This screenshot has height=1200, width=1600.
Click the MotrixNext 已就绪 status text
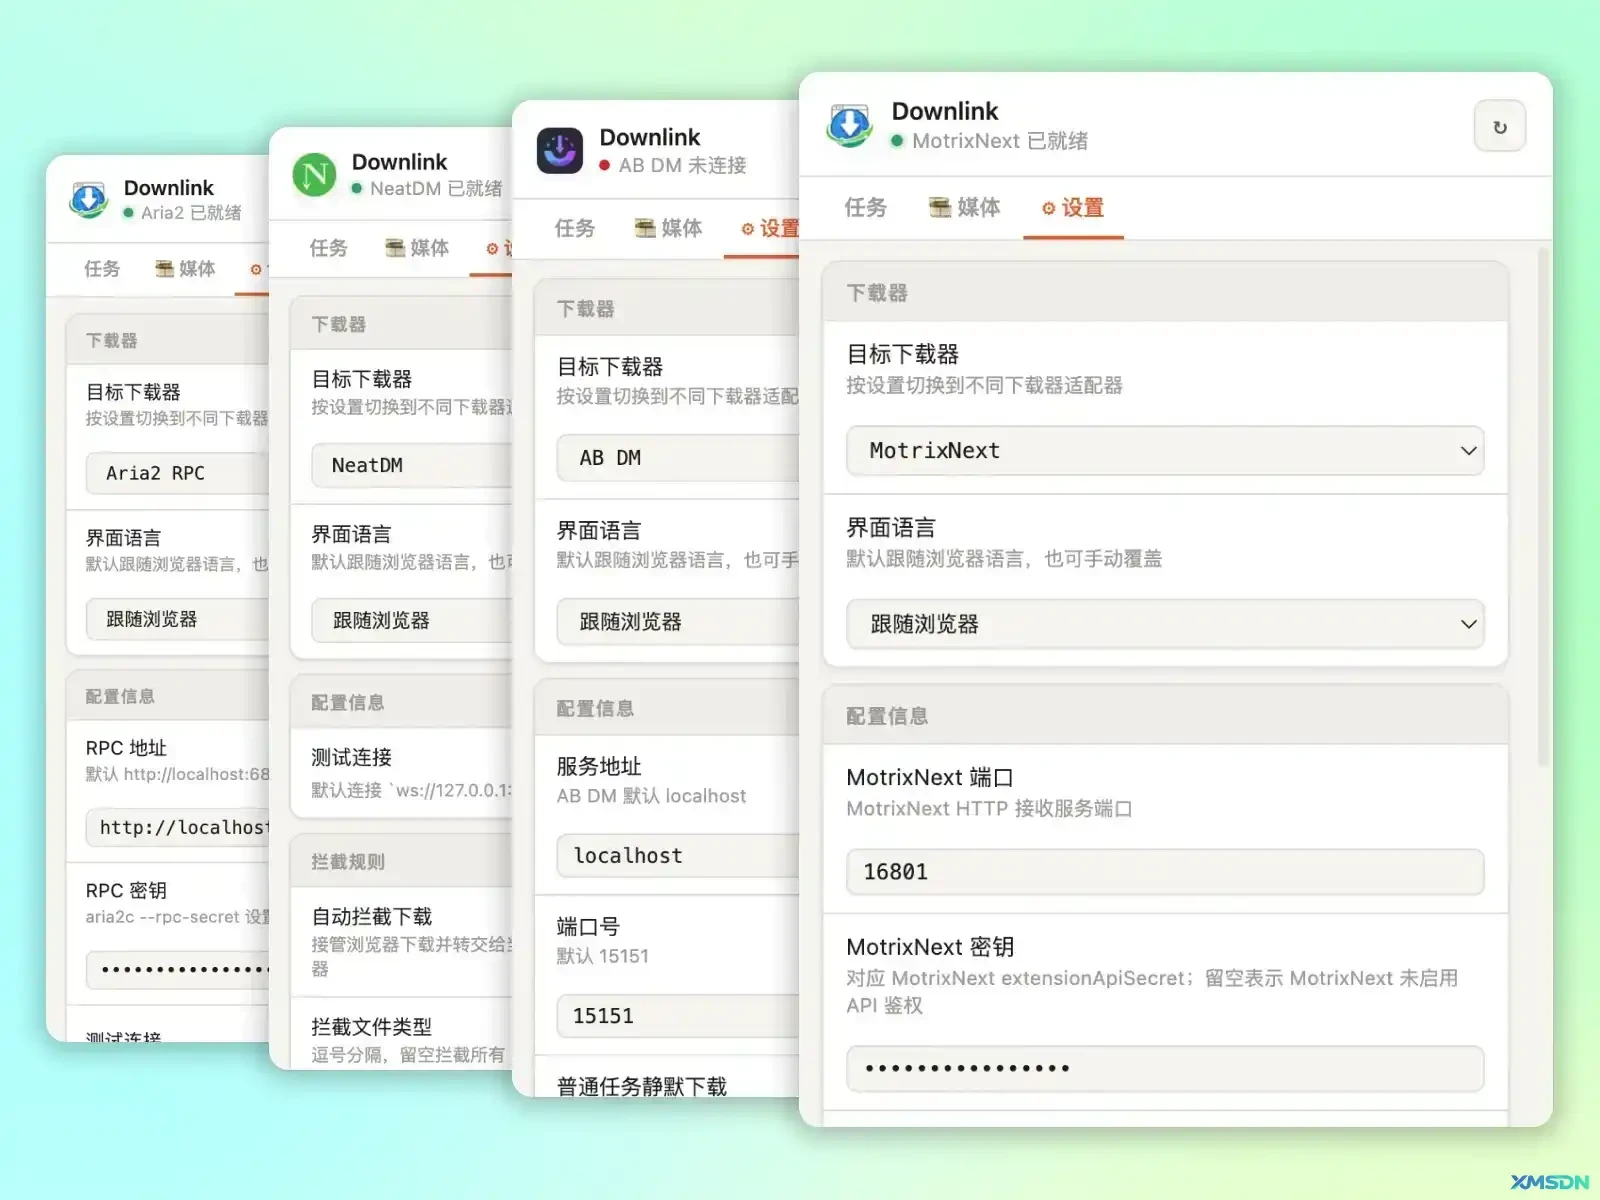click(x=1000, y=141)
